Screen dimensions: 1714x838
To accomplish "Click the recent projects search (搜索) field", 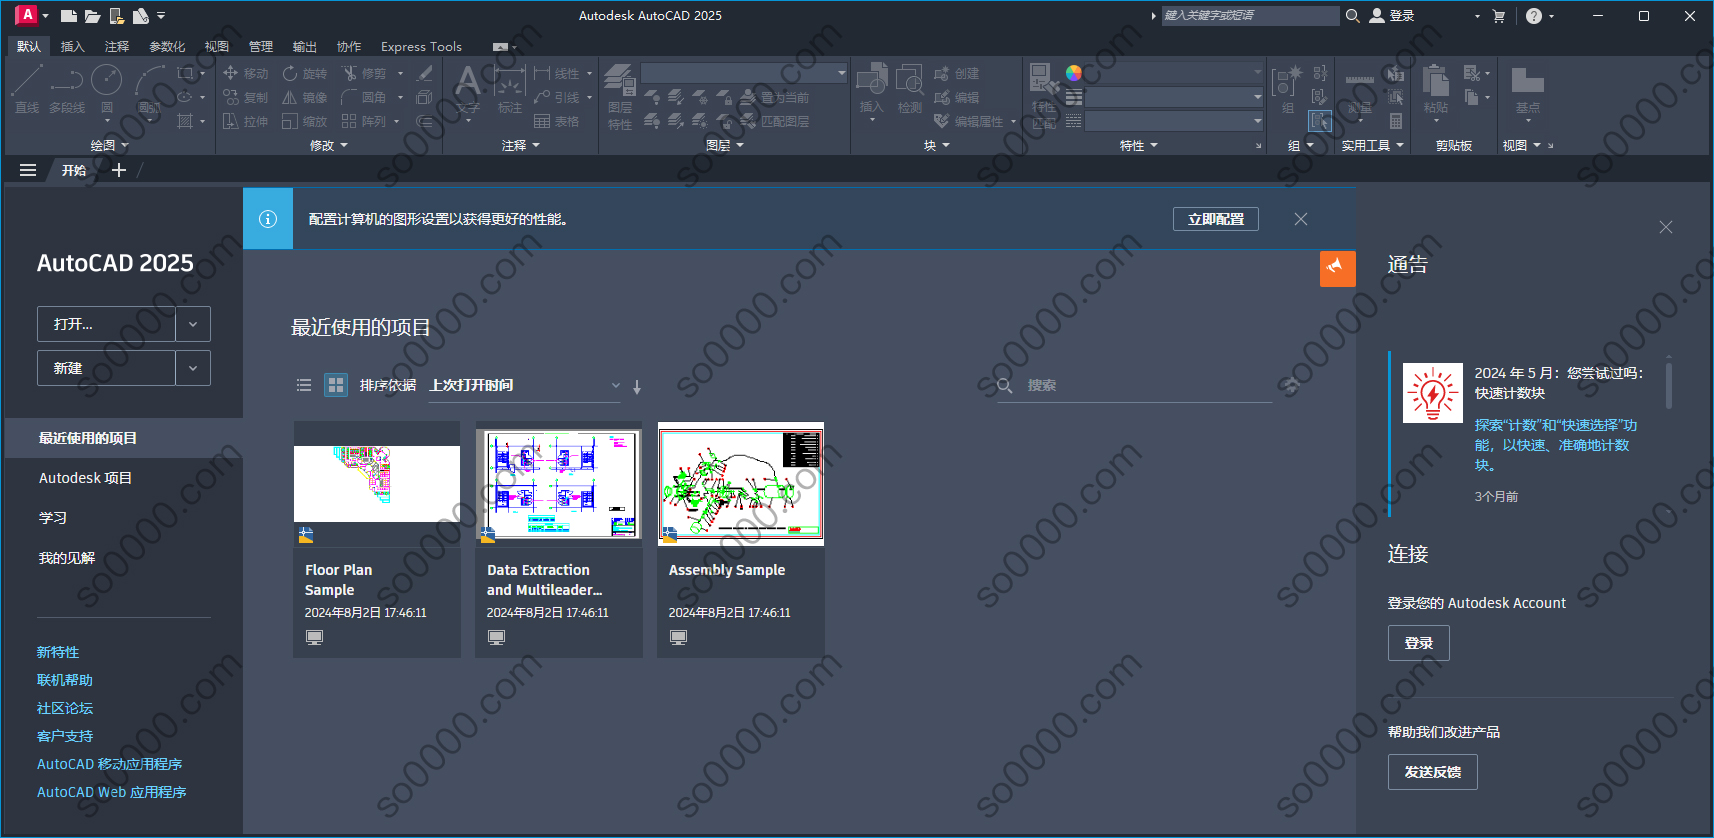I will tap(1134, 385).
